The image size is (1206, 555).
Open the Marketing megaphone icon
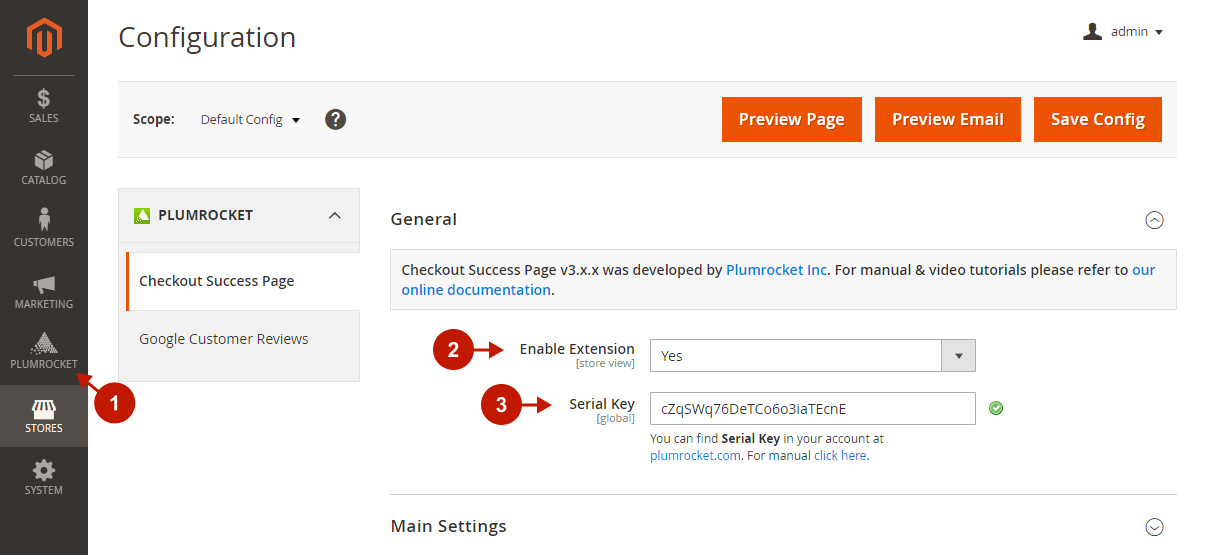[x=44, y=285]
